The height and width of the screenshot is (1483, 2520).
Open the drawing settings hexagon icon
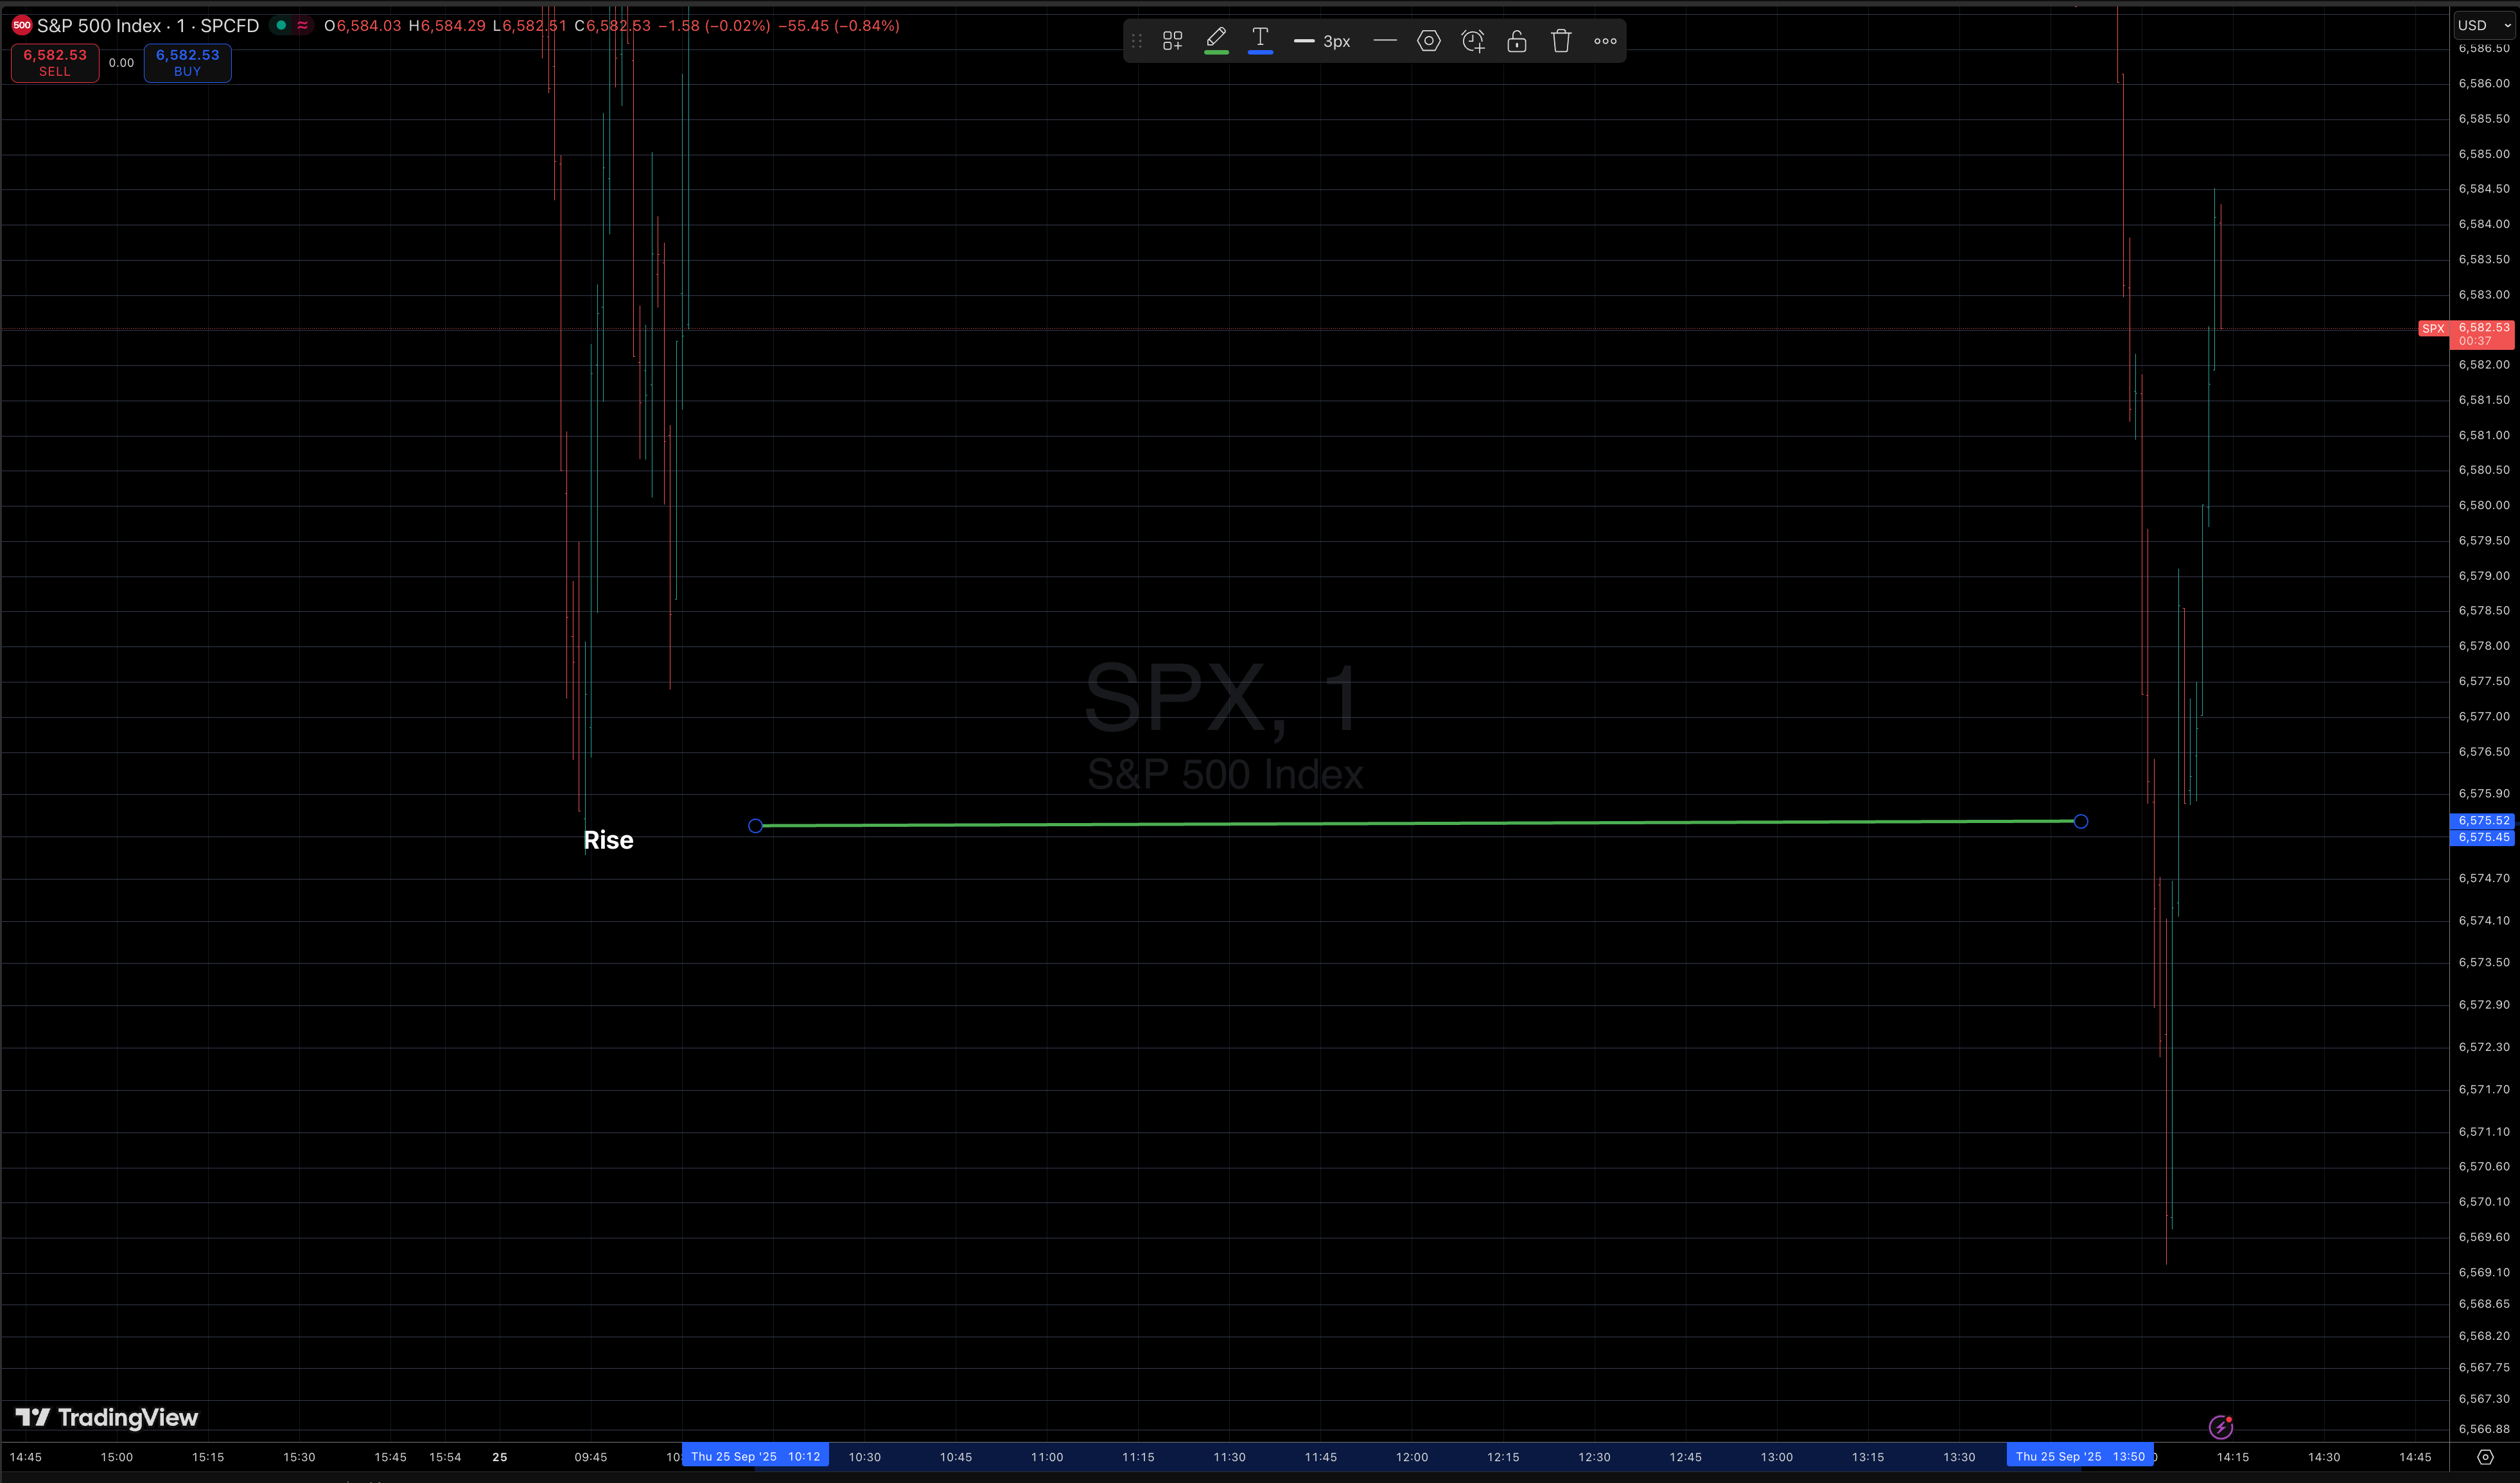[1429, 41]
